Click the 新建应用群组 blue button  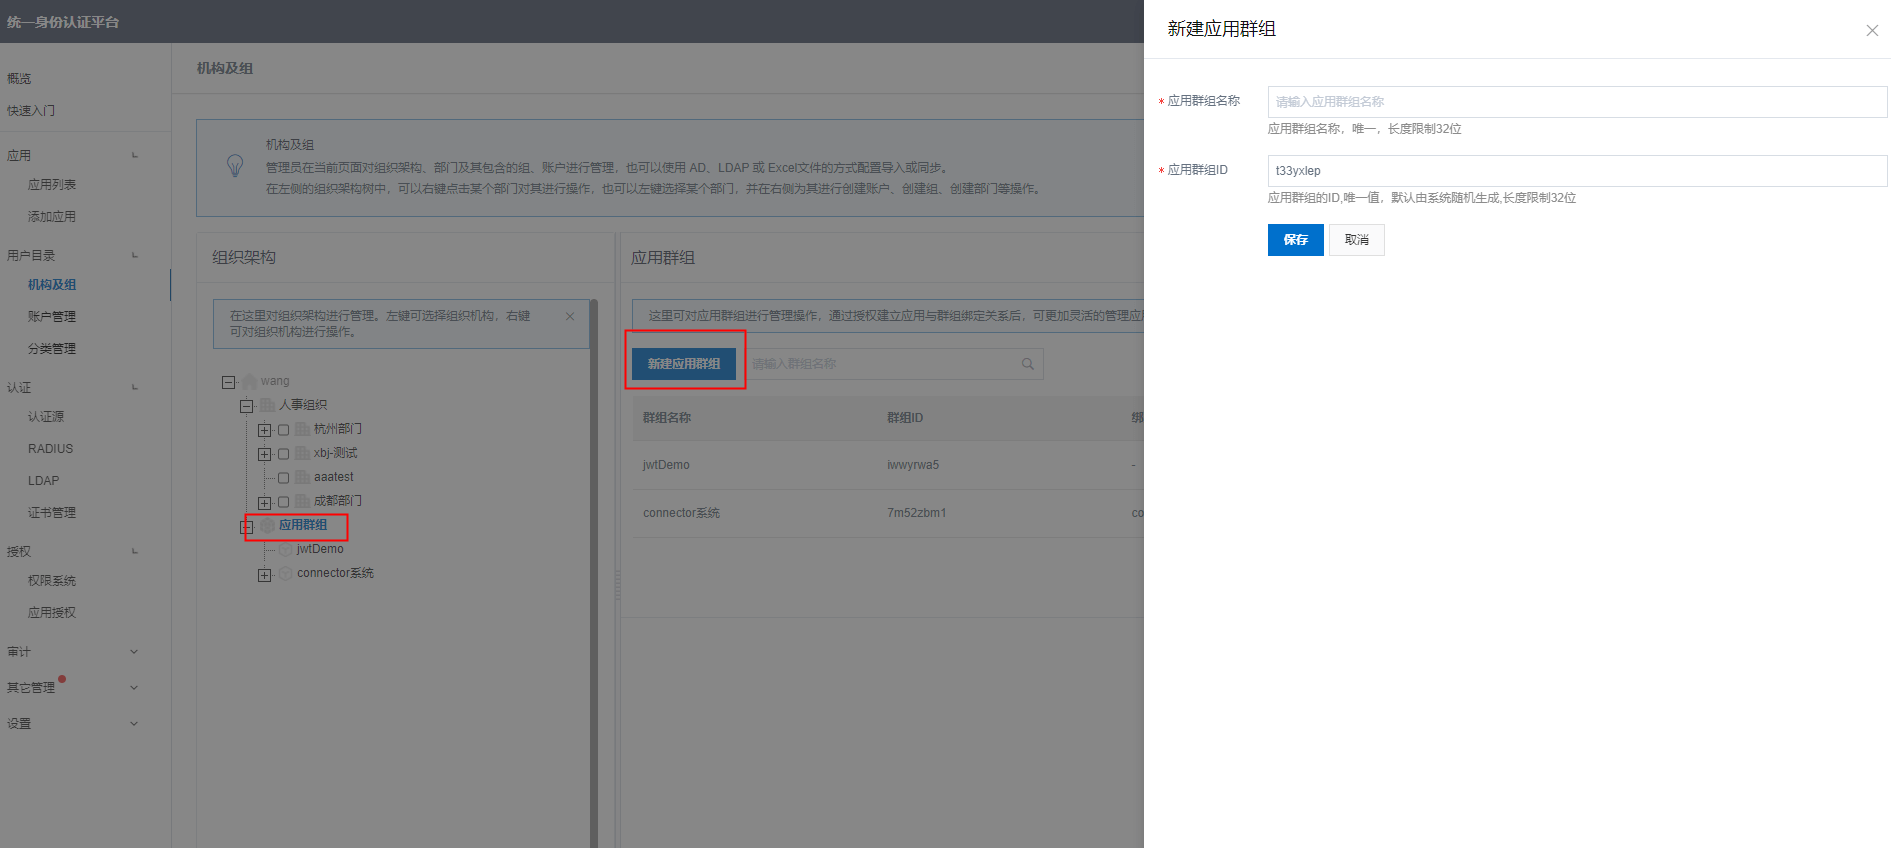click(x=684, y=364)
